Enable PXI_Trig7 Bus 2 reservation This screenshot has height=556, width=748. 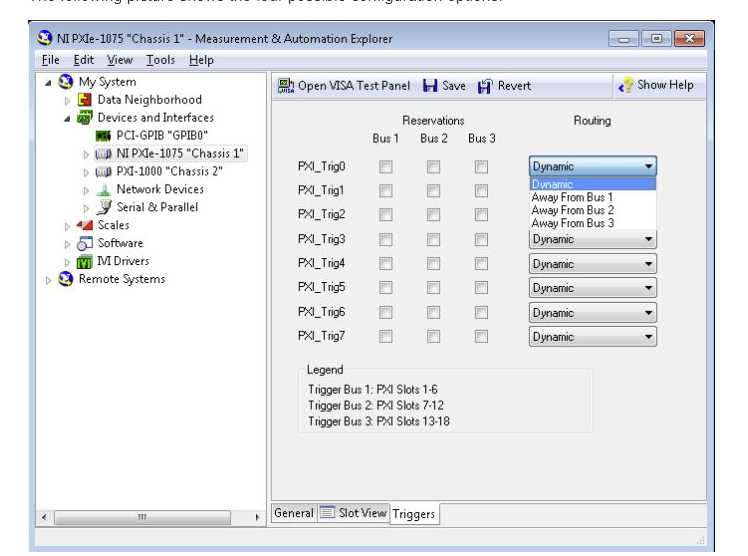(x=433, y=337)
